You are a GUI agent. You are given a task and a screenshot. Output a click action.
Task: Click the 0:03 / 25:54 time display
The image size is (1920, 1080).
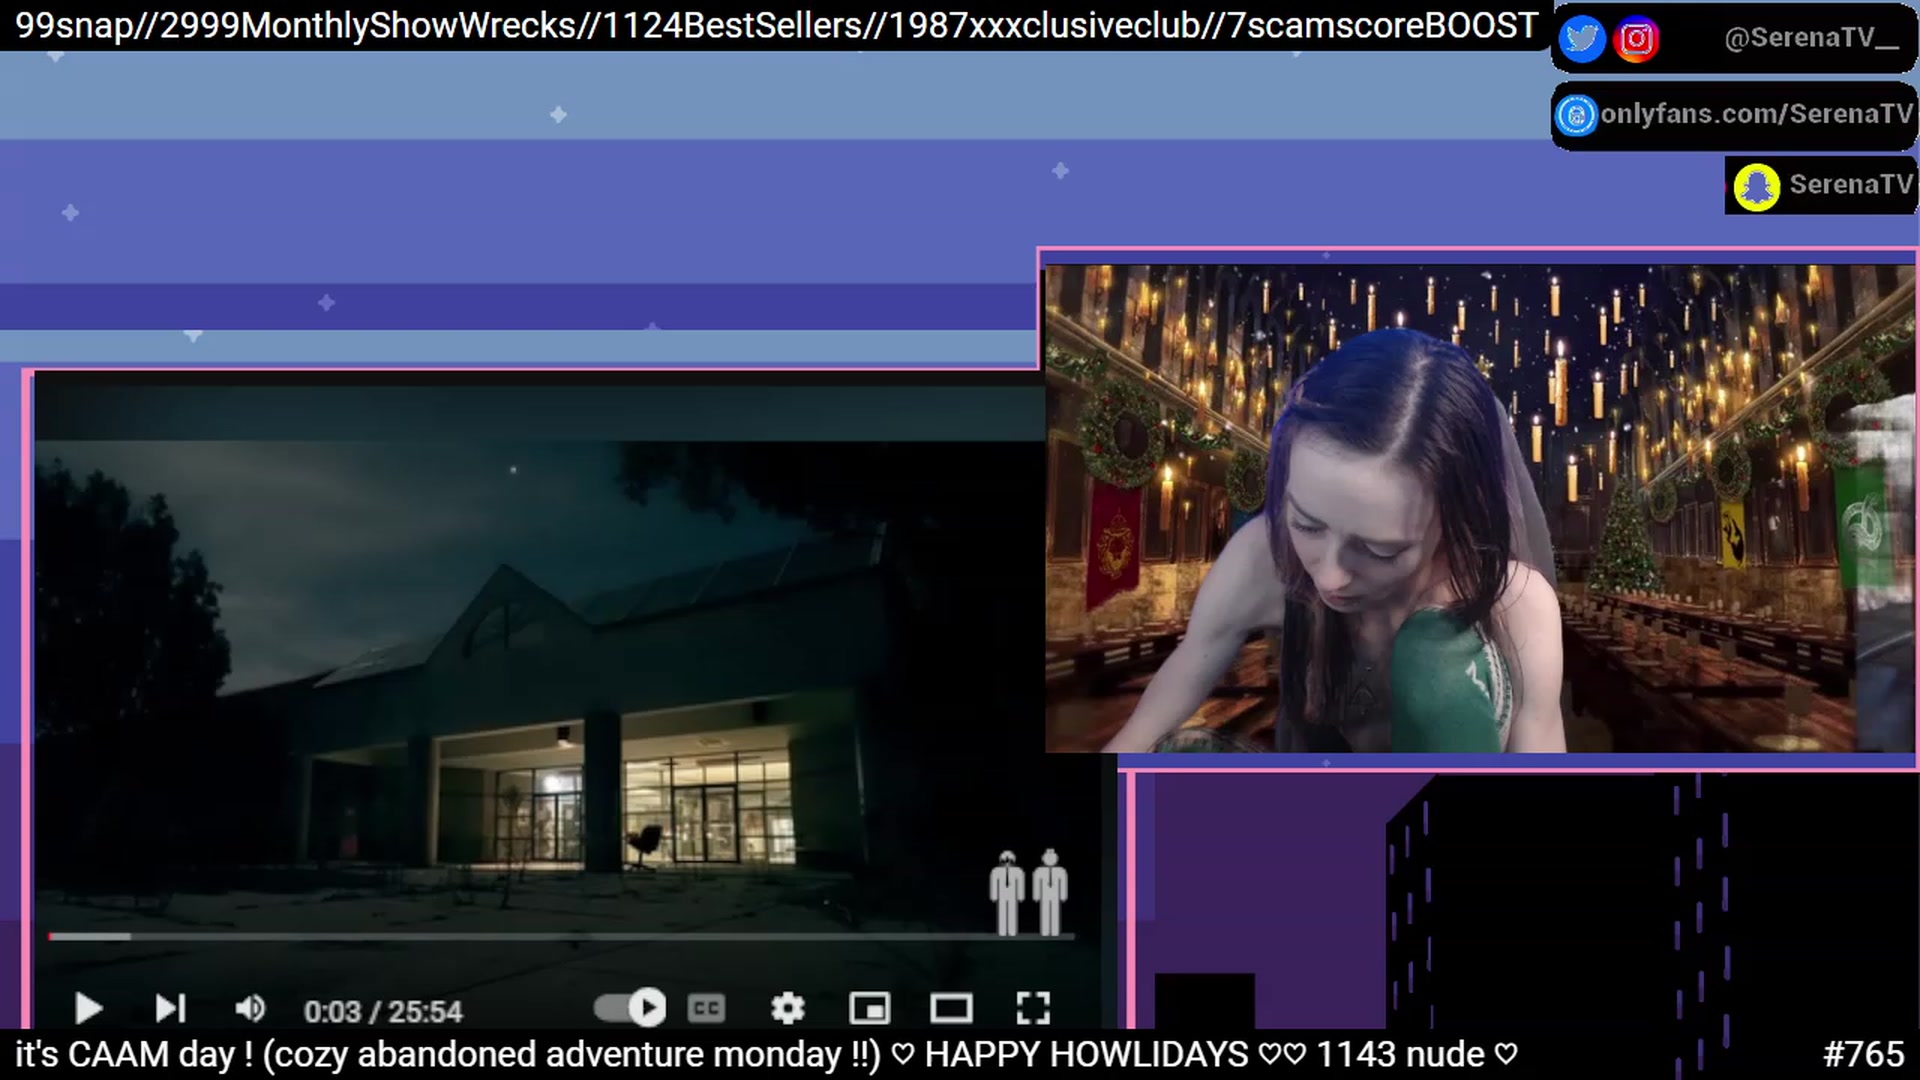[x=383, y=1011]
